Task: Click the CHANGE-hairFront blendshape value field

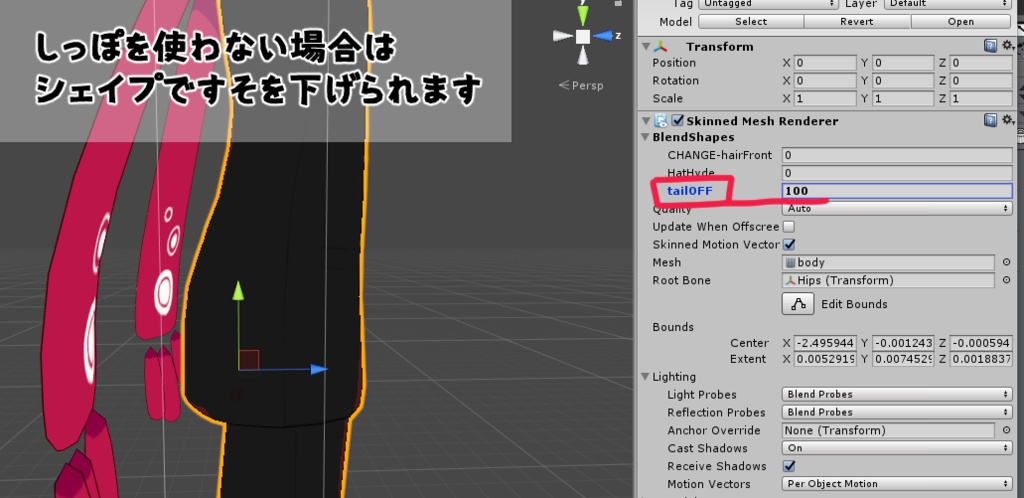Action: (897, 155)
